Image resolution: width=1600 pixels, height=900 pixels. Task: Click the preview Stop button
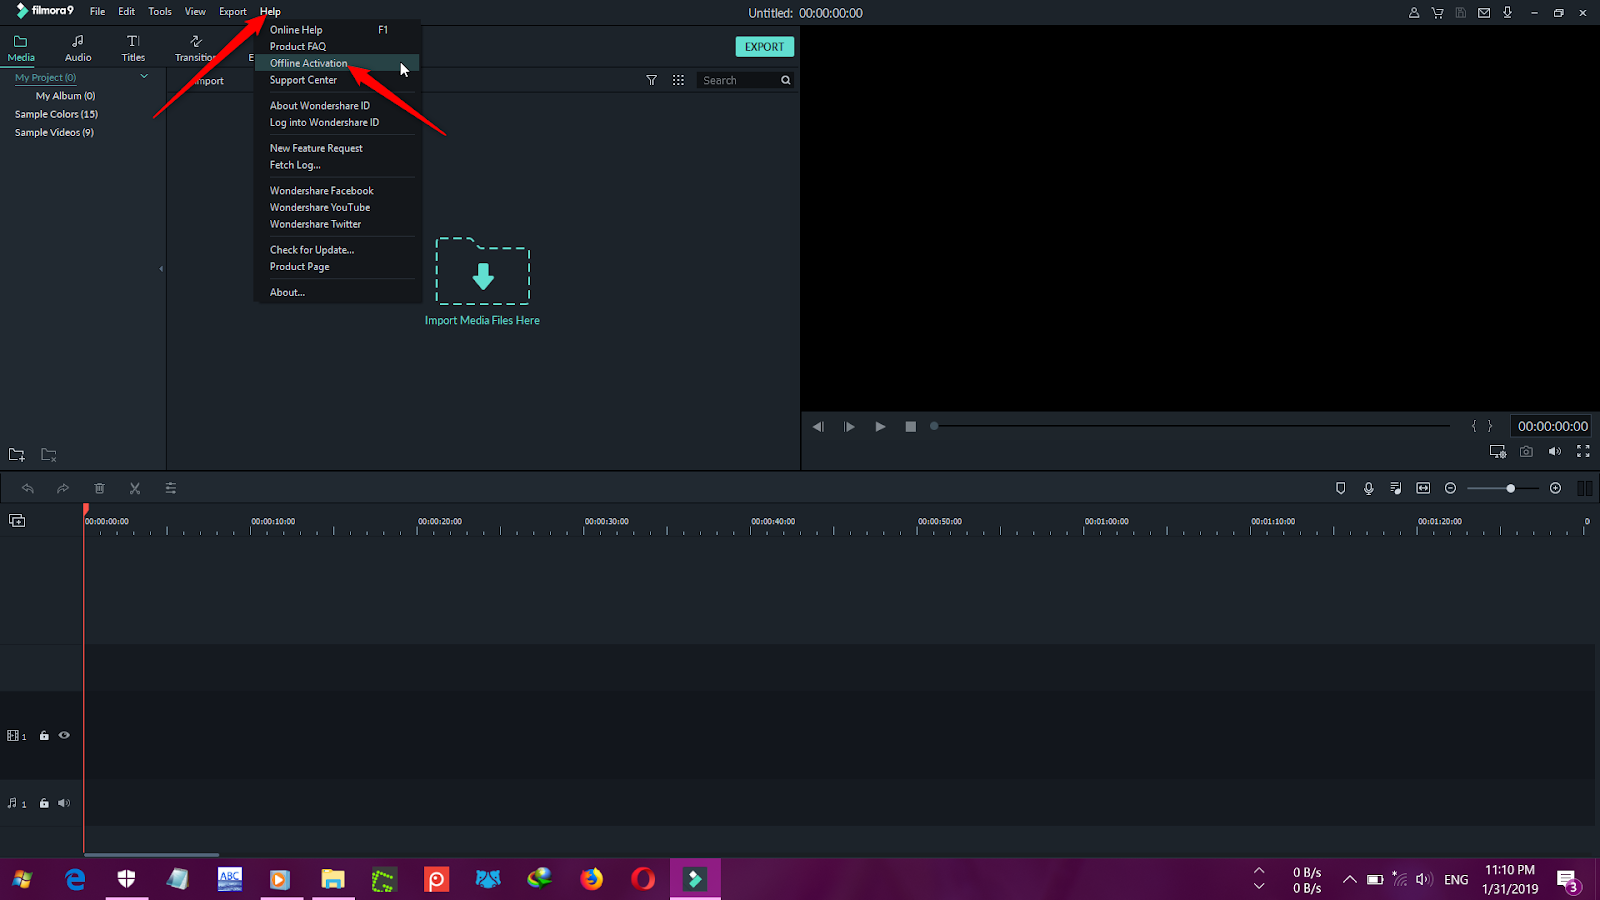click(x=910, y=426)
